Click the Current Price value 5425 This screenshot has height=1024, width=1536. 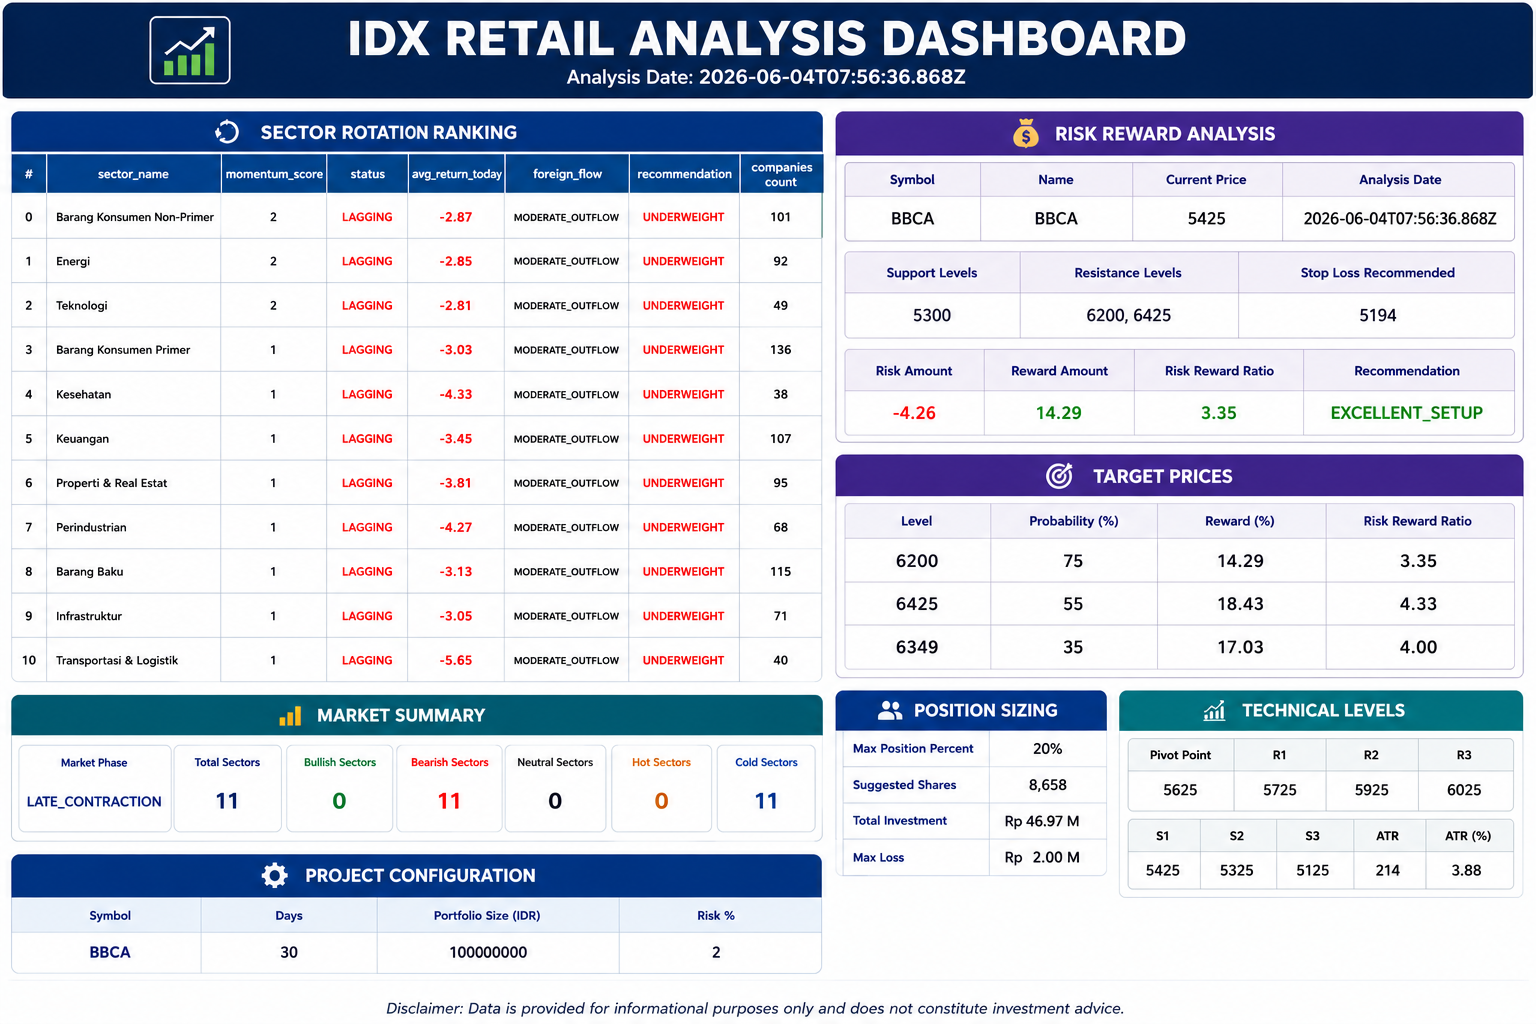pyautogui.click(x=1206, y=218)
